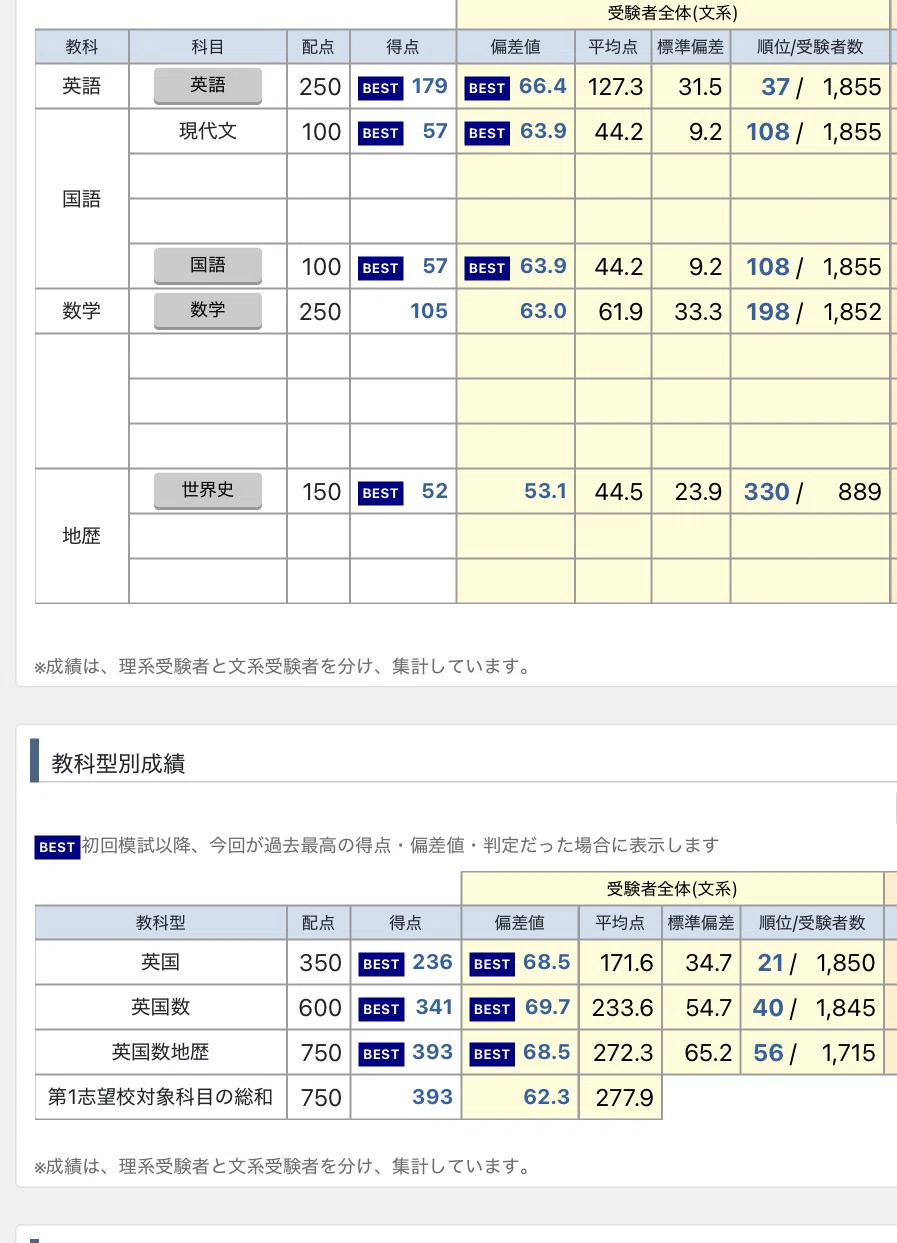Click BEST badge in 国語 button row deviation cell

coord(487,268)
